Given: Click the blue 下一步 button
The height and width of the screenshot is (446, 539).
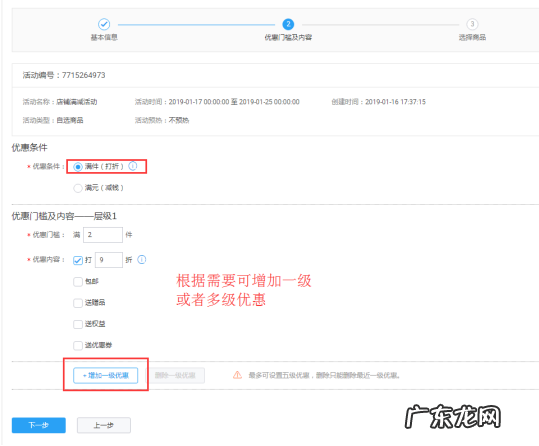Looking at the screenshot, I should (38, 425).
